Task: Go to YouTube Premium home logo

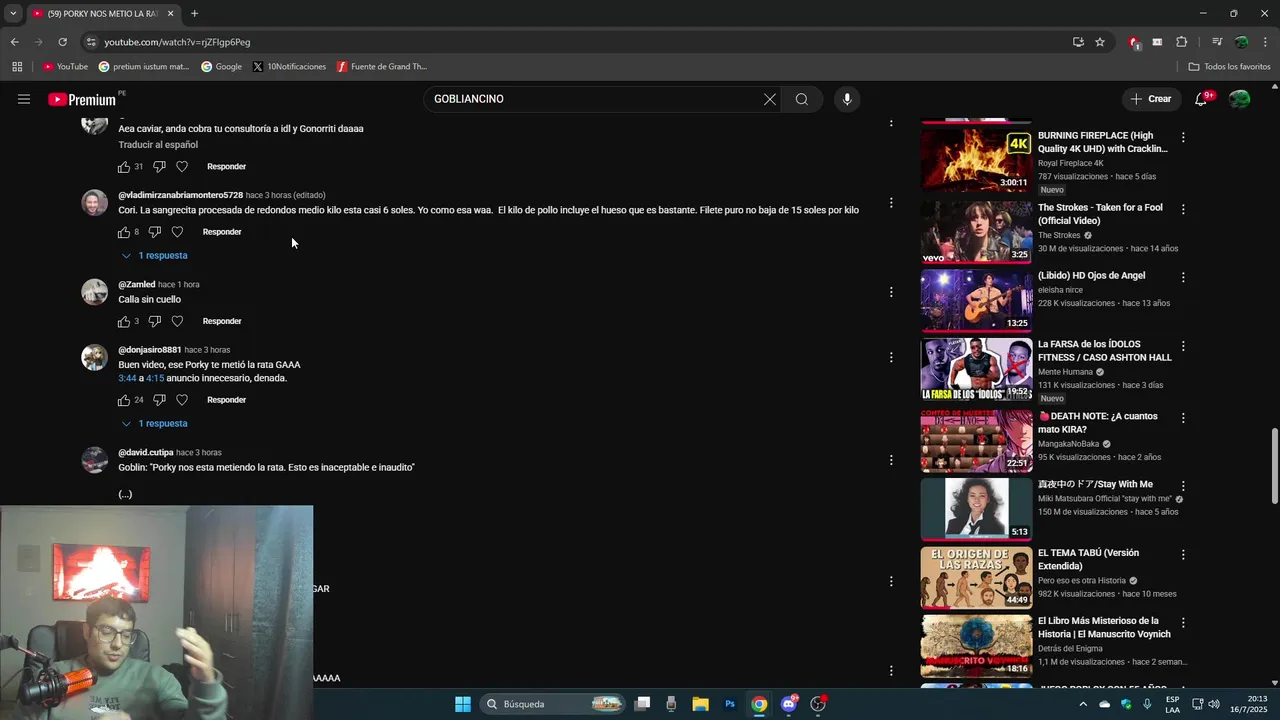Action: (x=82, y=99)
